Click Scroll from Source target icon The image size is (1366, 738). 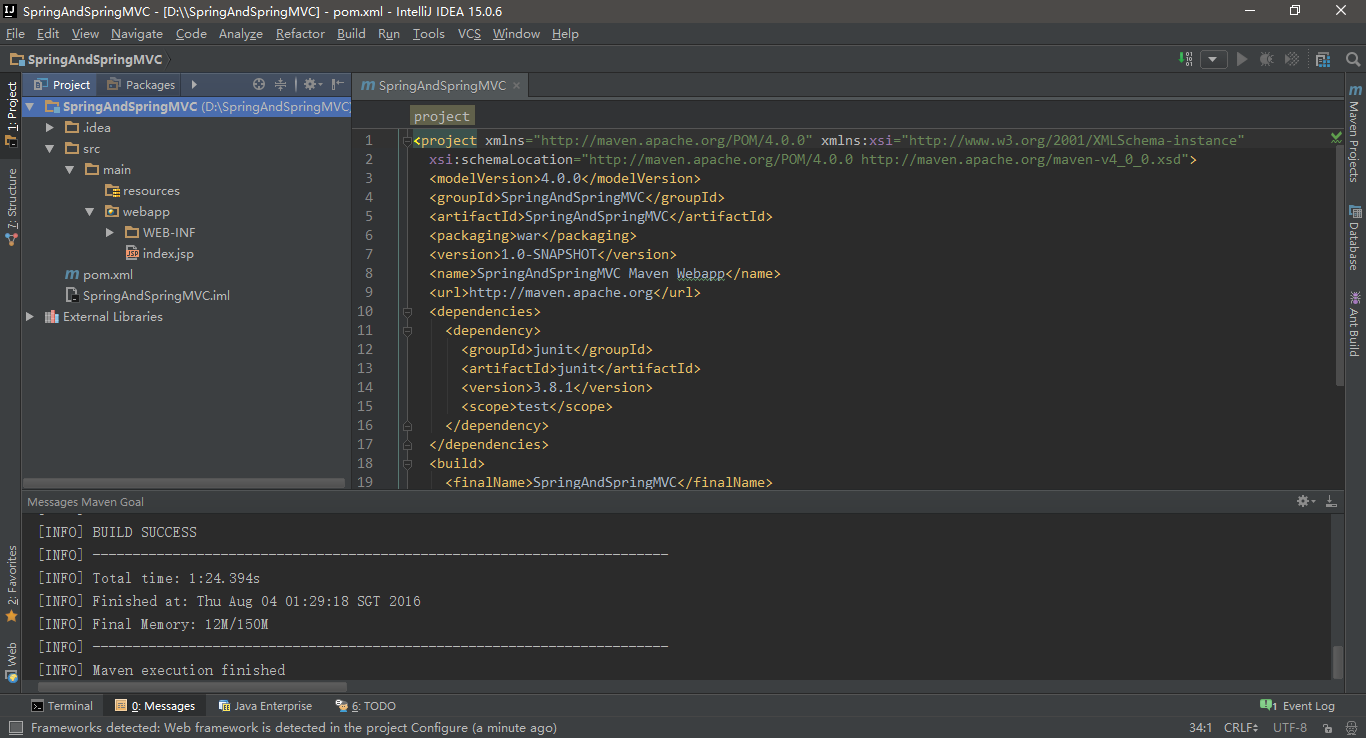[x=259, y=85]
